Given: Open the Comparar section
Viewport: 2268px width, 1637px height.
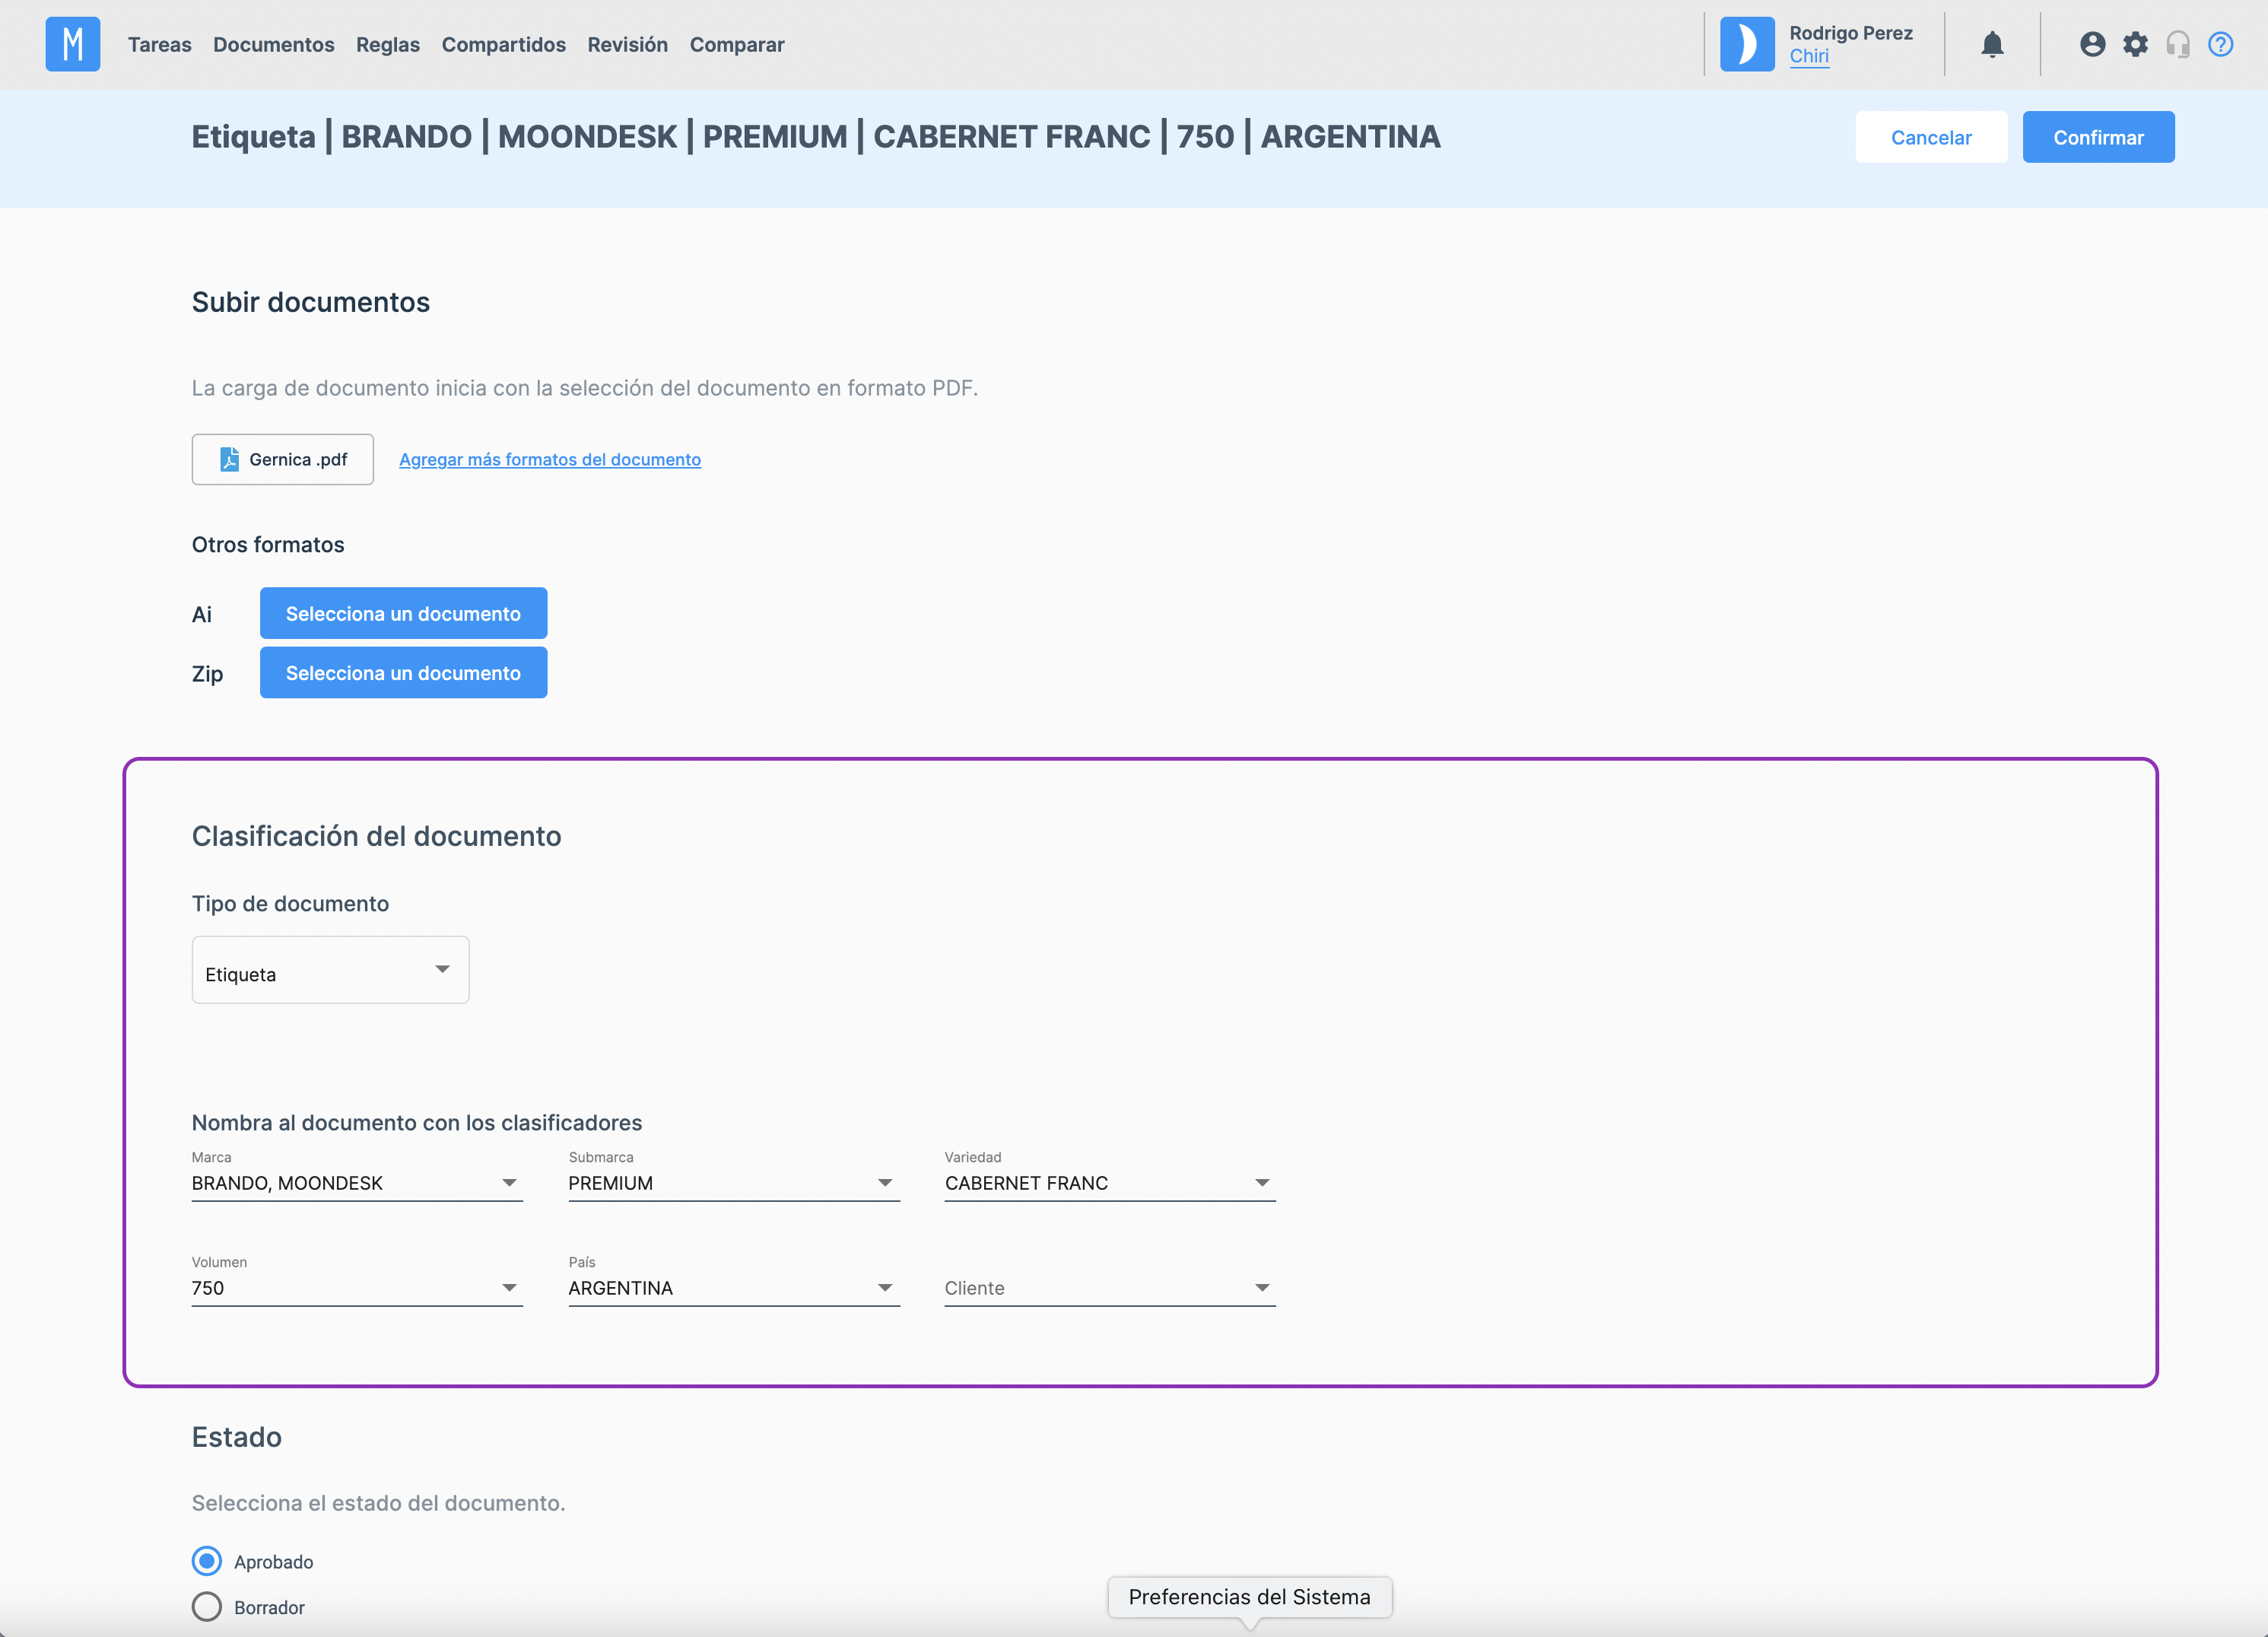Looking at the screenshot, I should (737, 45).
